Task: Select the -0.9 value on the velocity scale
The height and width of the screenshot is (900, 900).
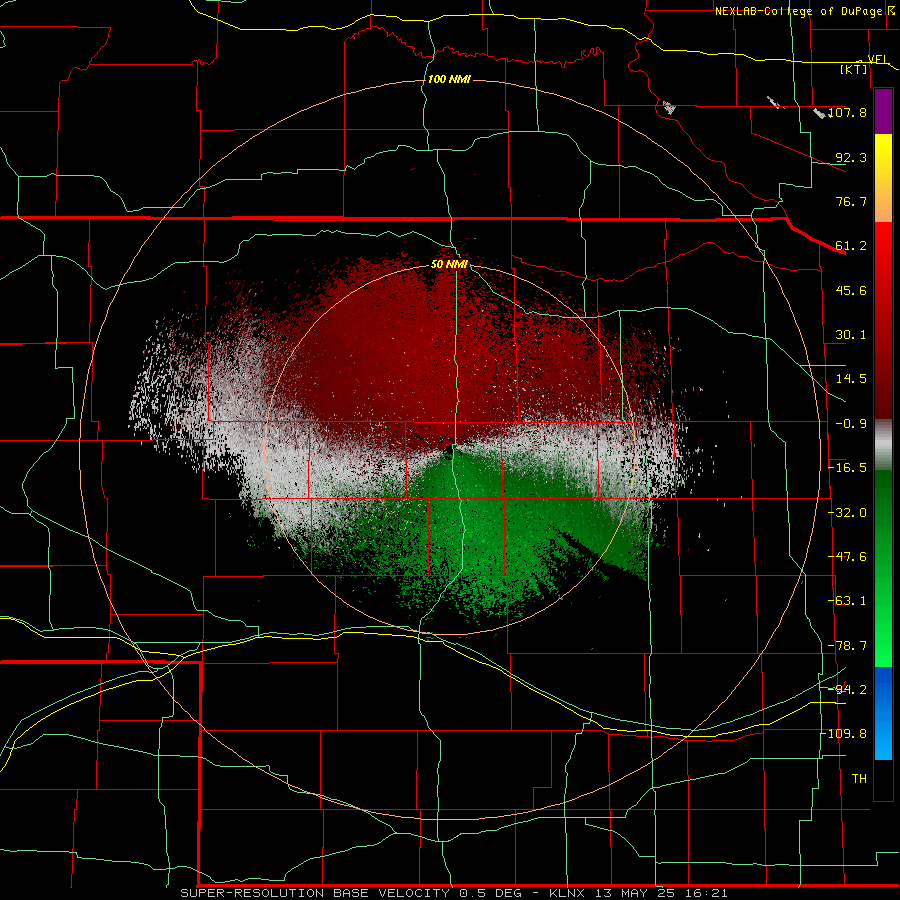Action: [x=851, y=424]
